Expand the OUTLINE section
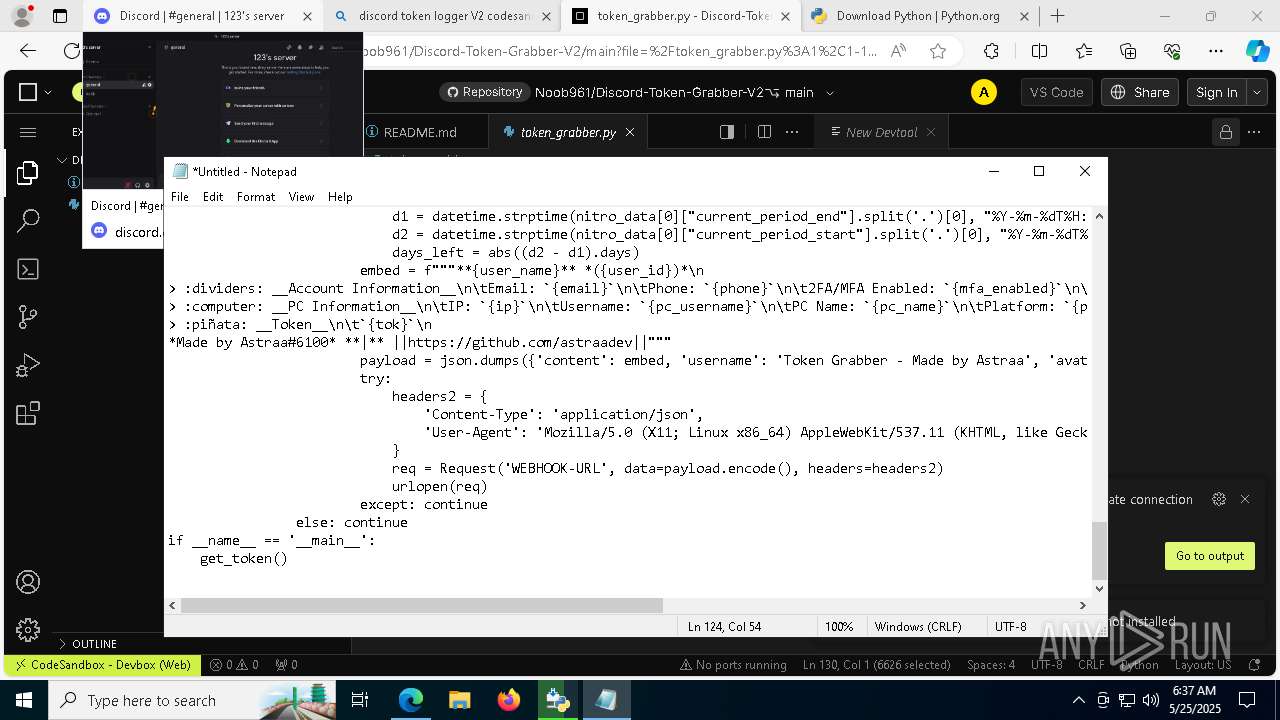This screenshot has height=720, width=1280. pos(94,644)
